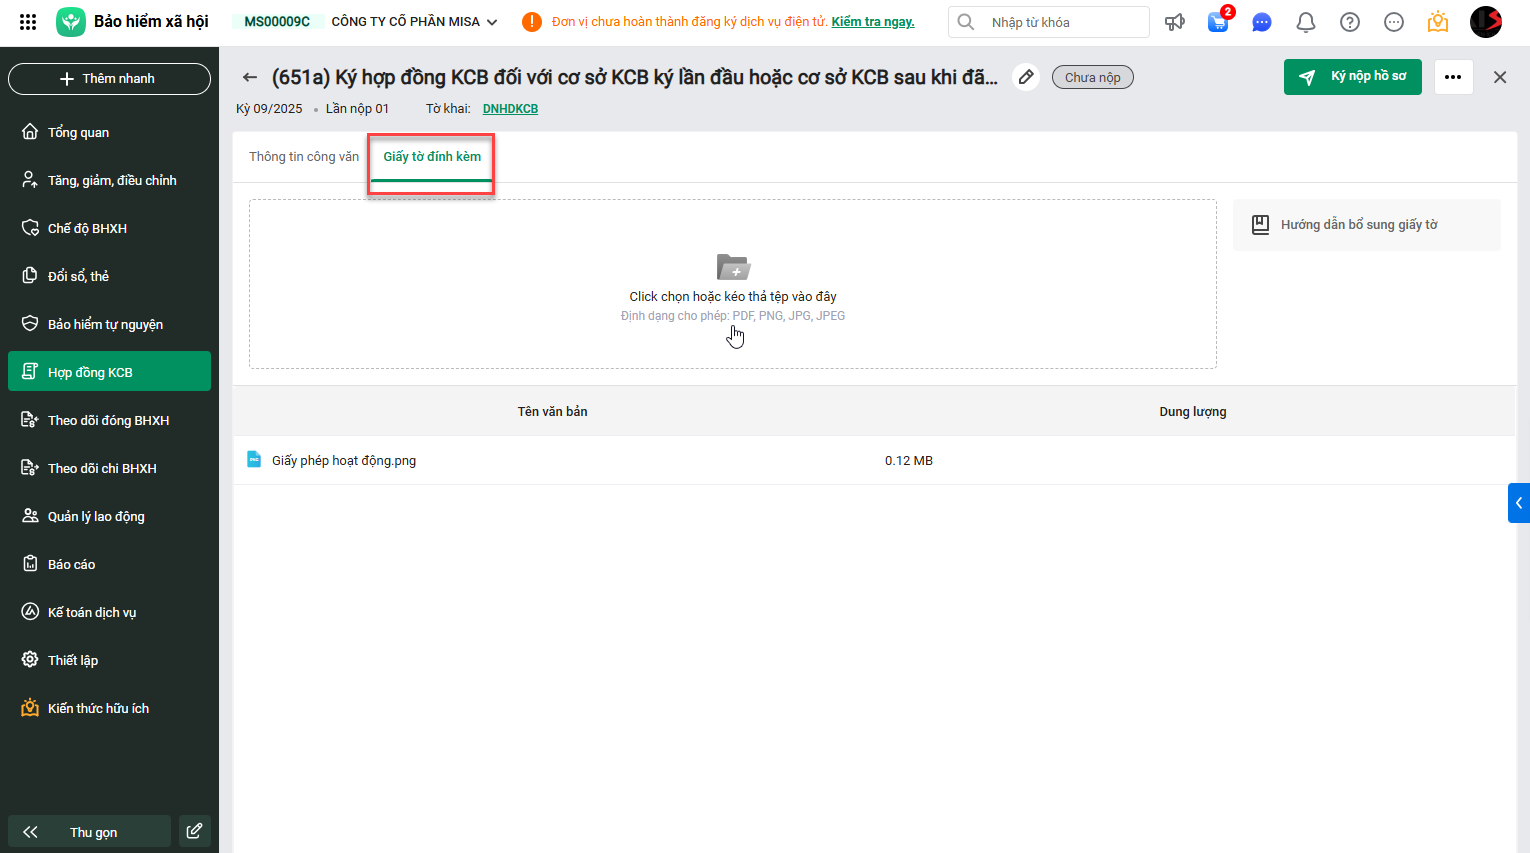Collapse the sidebar with Thu gọn
This screenshot has height=853, width=1530.
click(90, 832)
